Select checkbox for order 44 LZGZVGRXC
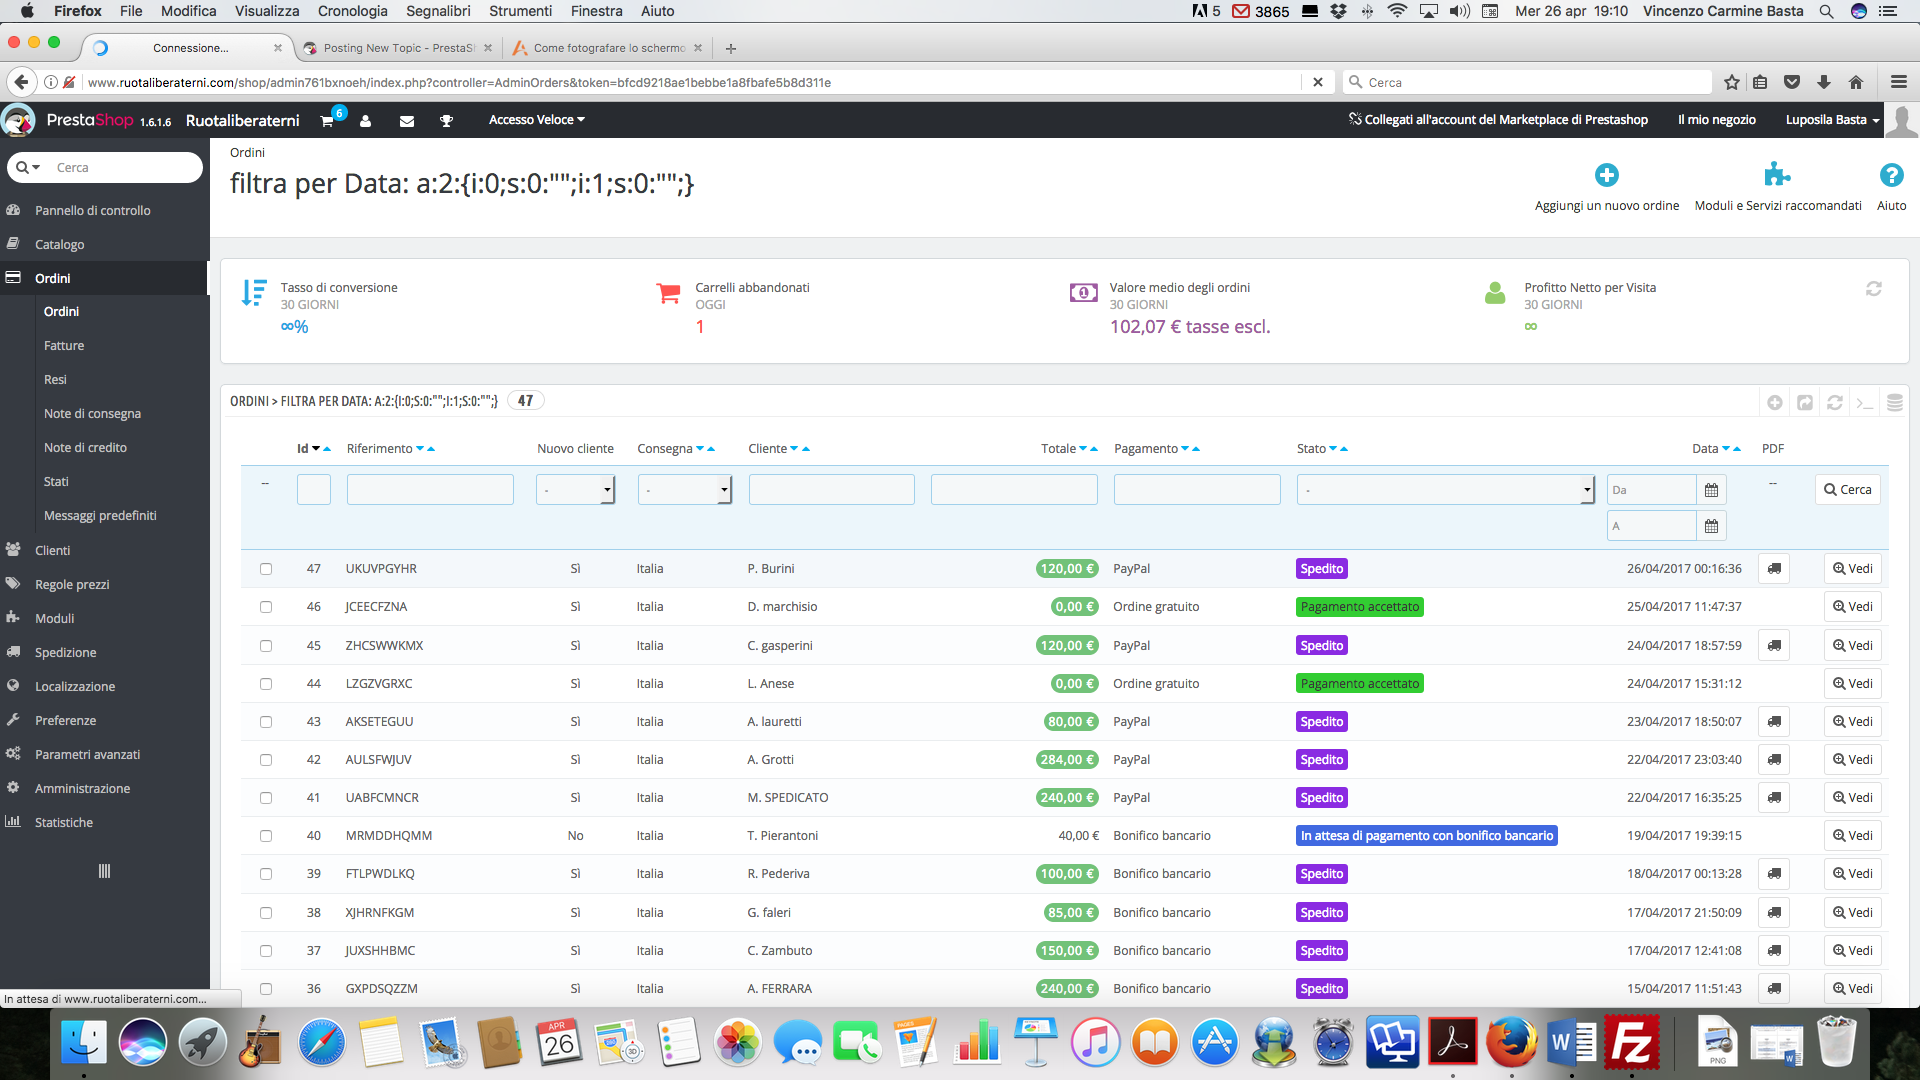The image size is (1920, 1080). (x=266, y=684)
